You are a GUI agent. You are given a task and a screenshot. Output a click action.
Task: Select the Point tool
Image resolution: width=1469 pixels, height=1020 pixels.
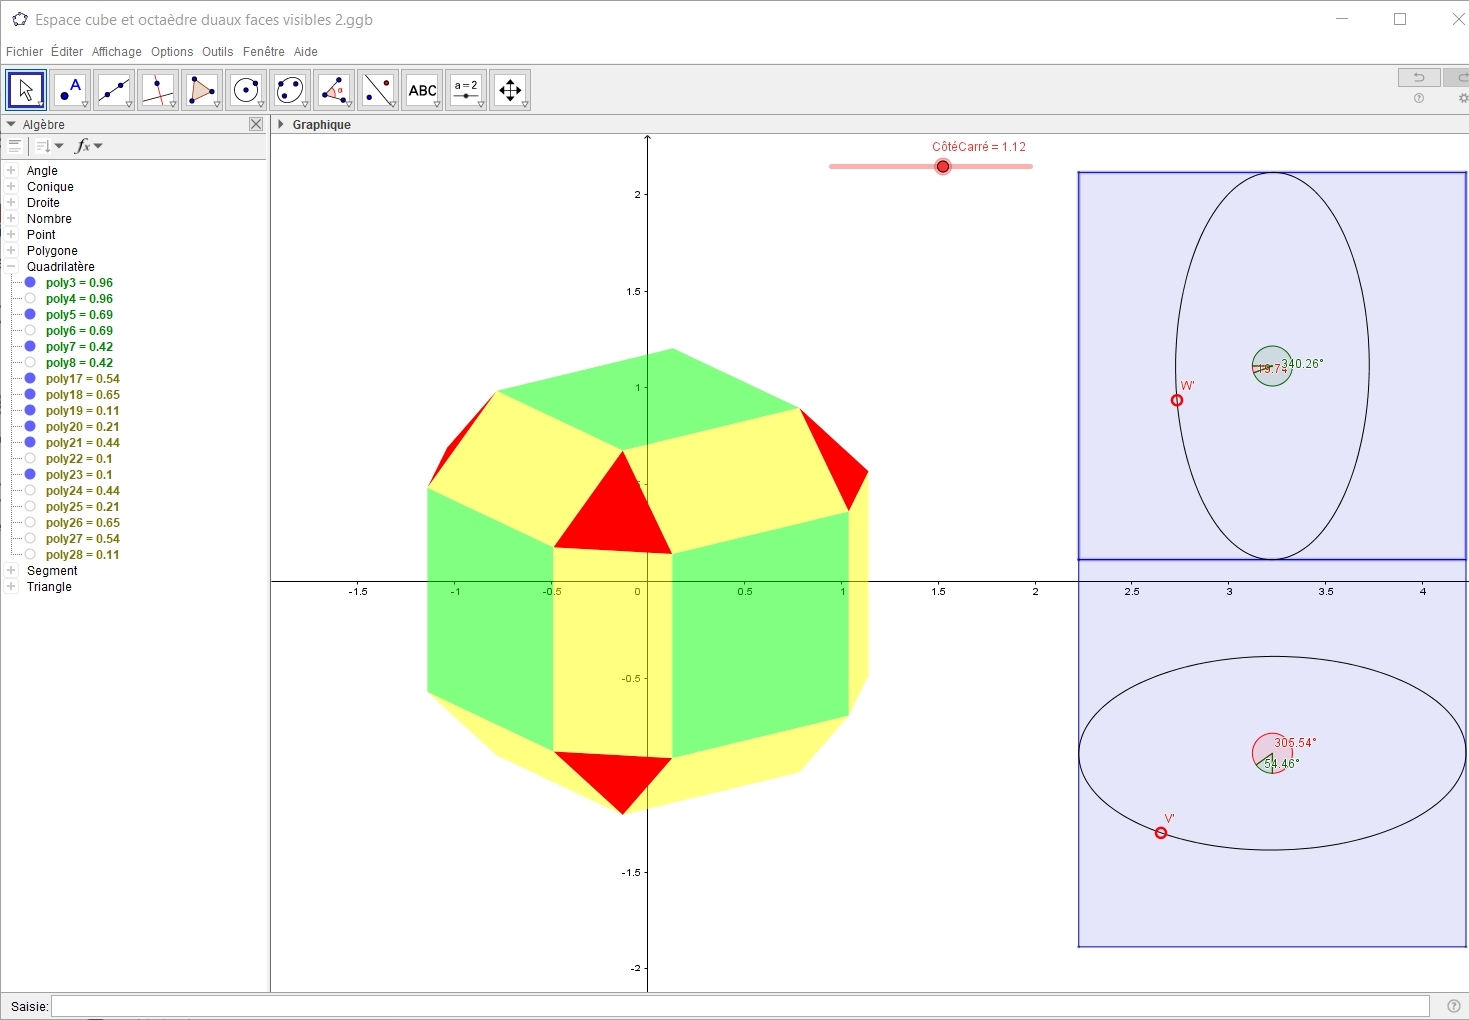70,90
